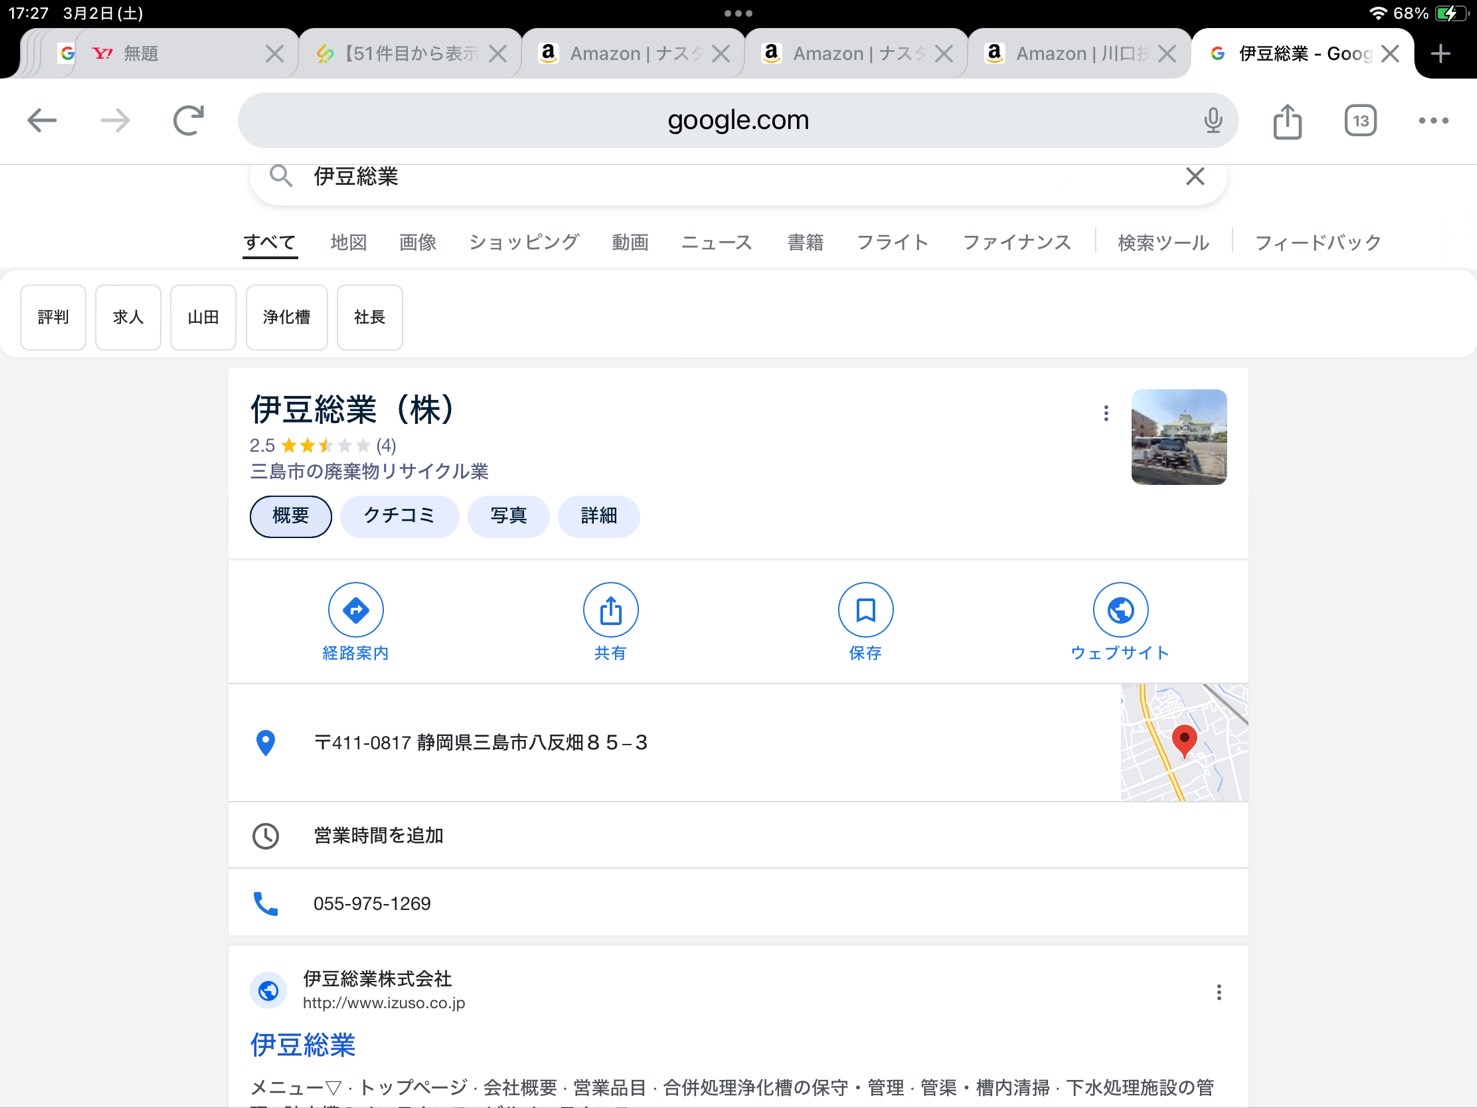Open the http://www.izuso.co.jp URL
The image size is (1477, 1108).
[x=384, y=1003]
